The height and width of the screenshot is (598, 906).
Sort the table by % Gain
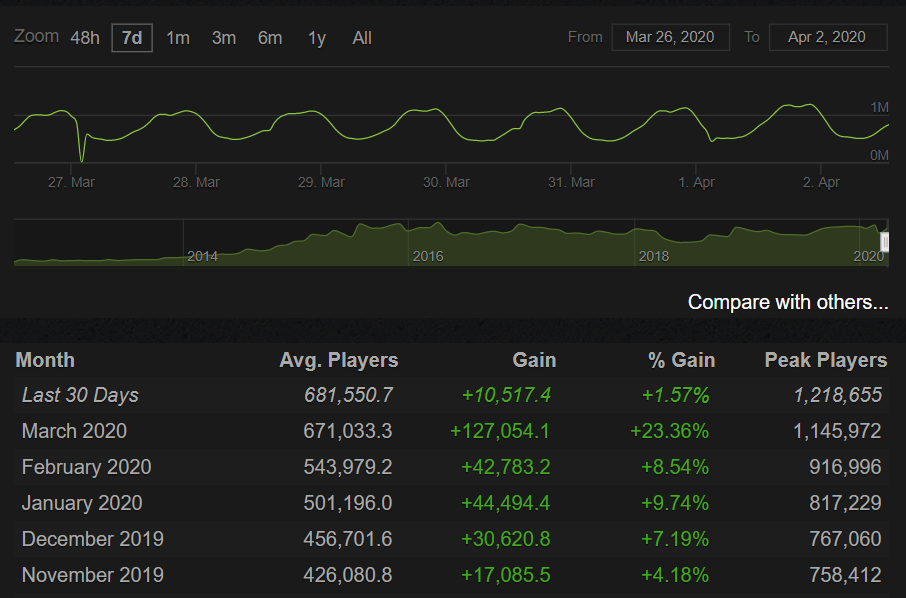tap(681, 359)
